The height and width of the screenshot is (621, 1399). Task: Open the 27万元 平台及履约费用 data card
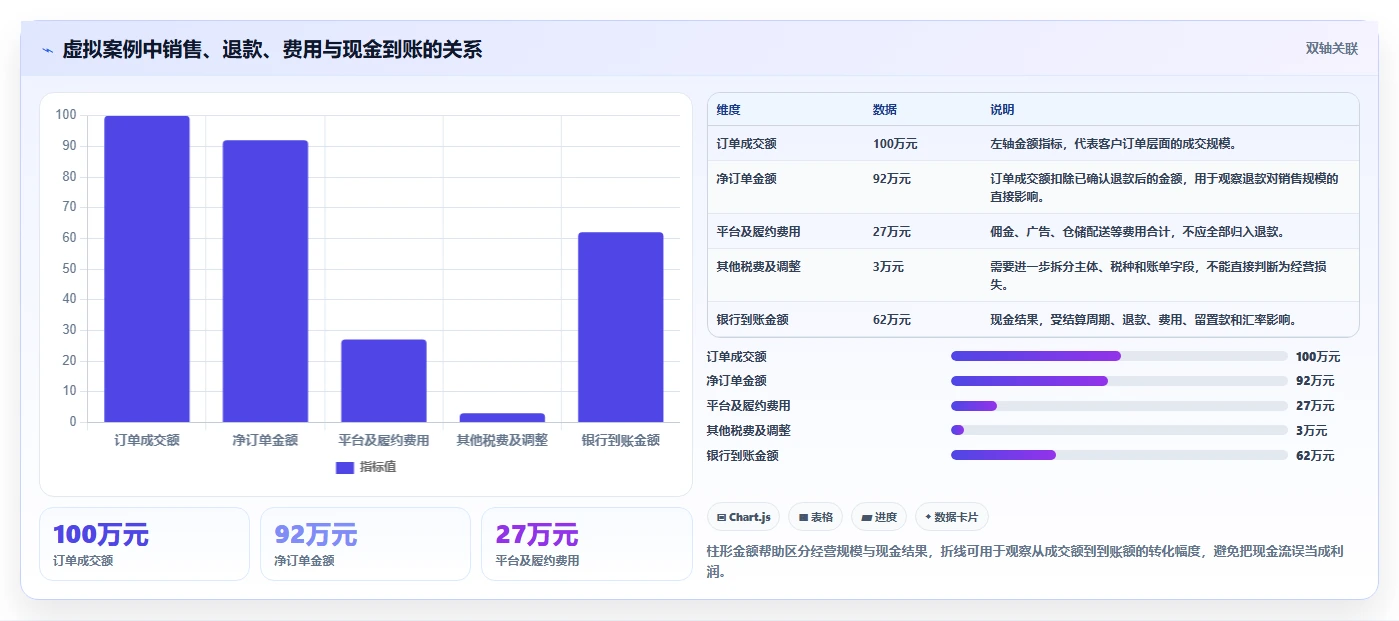586,544
